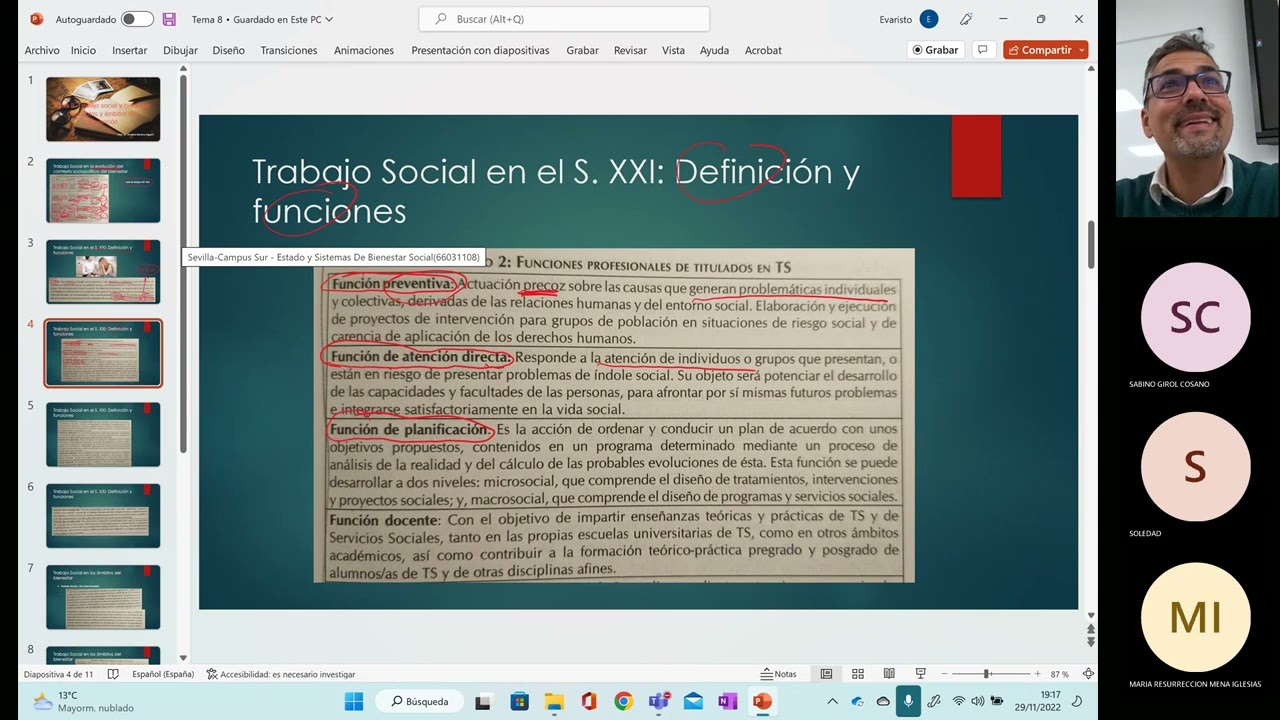Open the Grabar ribbon tab

pyautogui.click(x=582, y=50)
